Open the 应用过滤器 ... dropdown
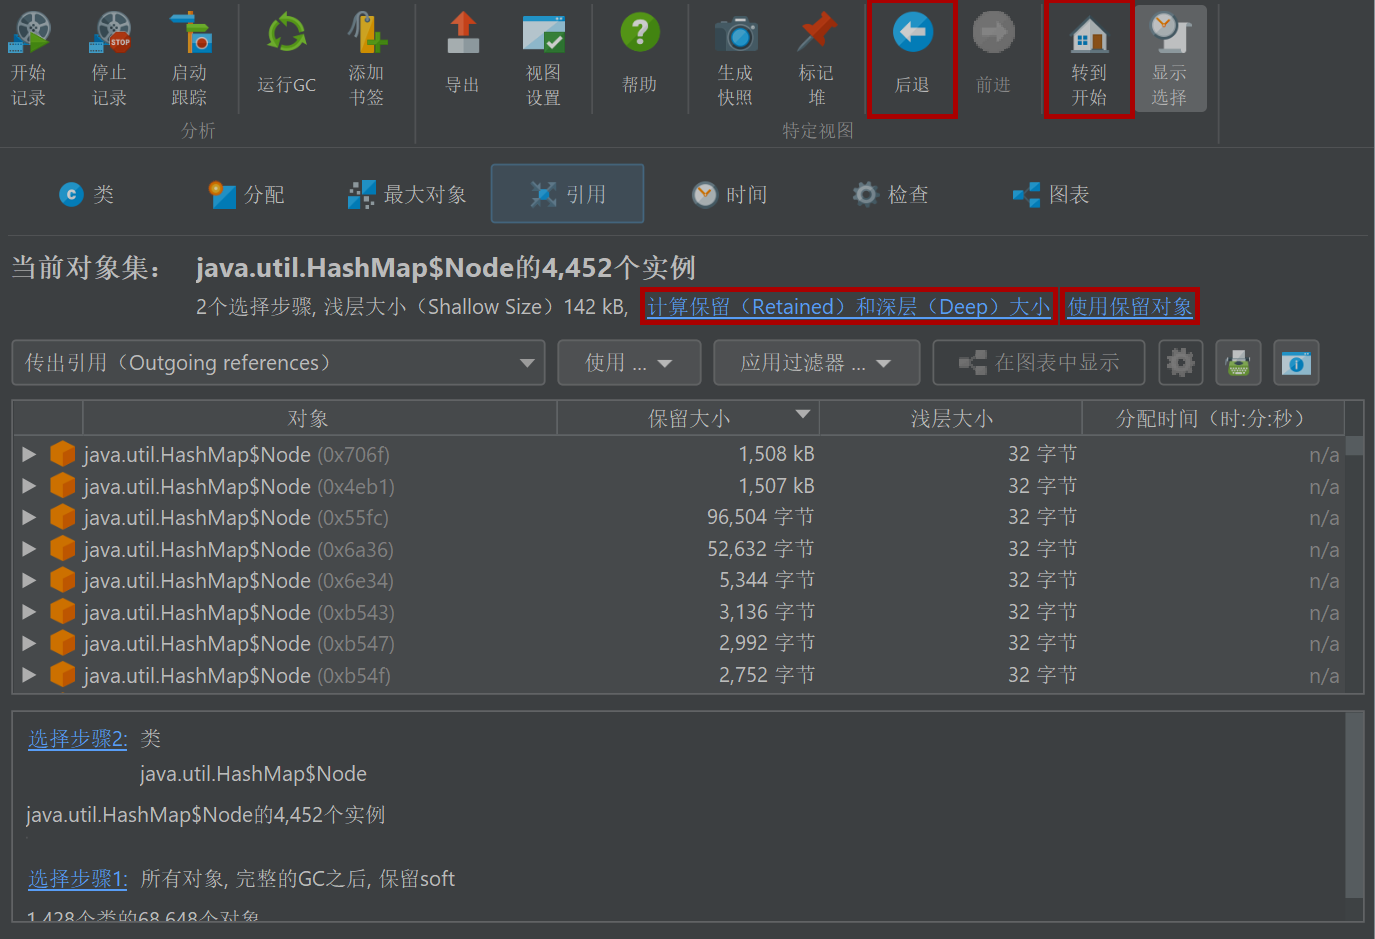1375x939 pixels. 816,362
